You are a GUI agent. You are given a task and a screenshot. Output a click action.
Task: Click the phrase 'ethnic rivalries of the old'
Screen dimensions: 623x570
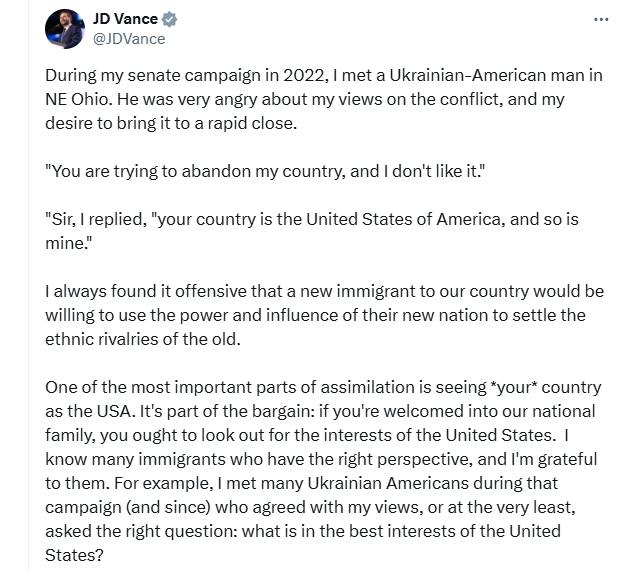(x=141, y=339)
